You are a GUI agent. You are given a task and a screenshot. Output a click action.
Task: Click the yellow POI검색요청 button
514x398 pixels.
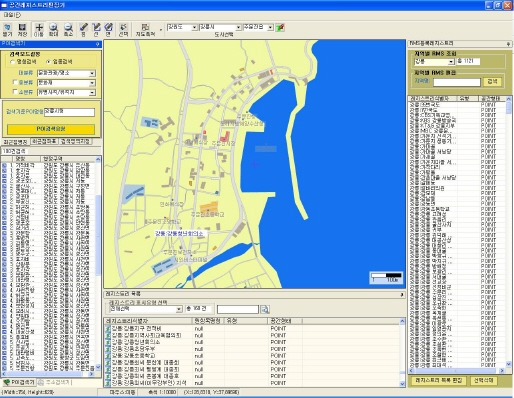51,129
